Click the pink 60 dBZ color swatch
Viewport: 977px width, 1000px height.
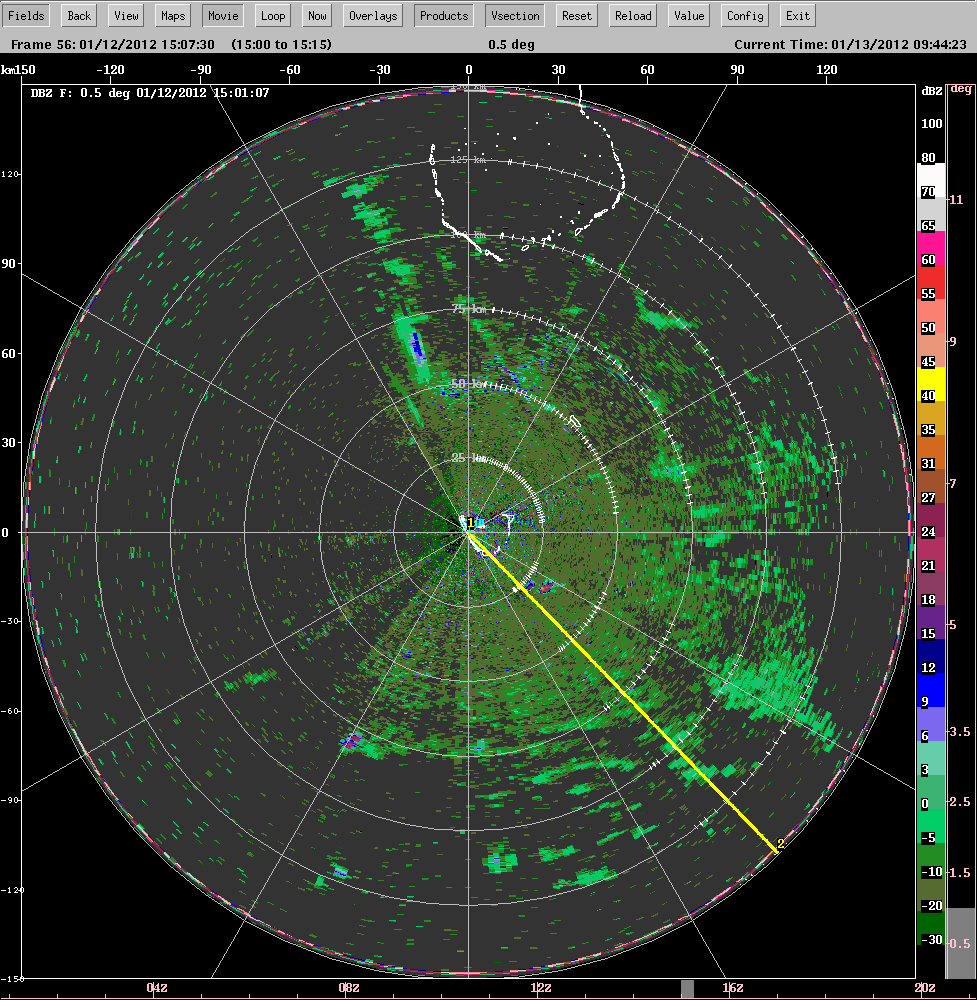click(930, 249)
